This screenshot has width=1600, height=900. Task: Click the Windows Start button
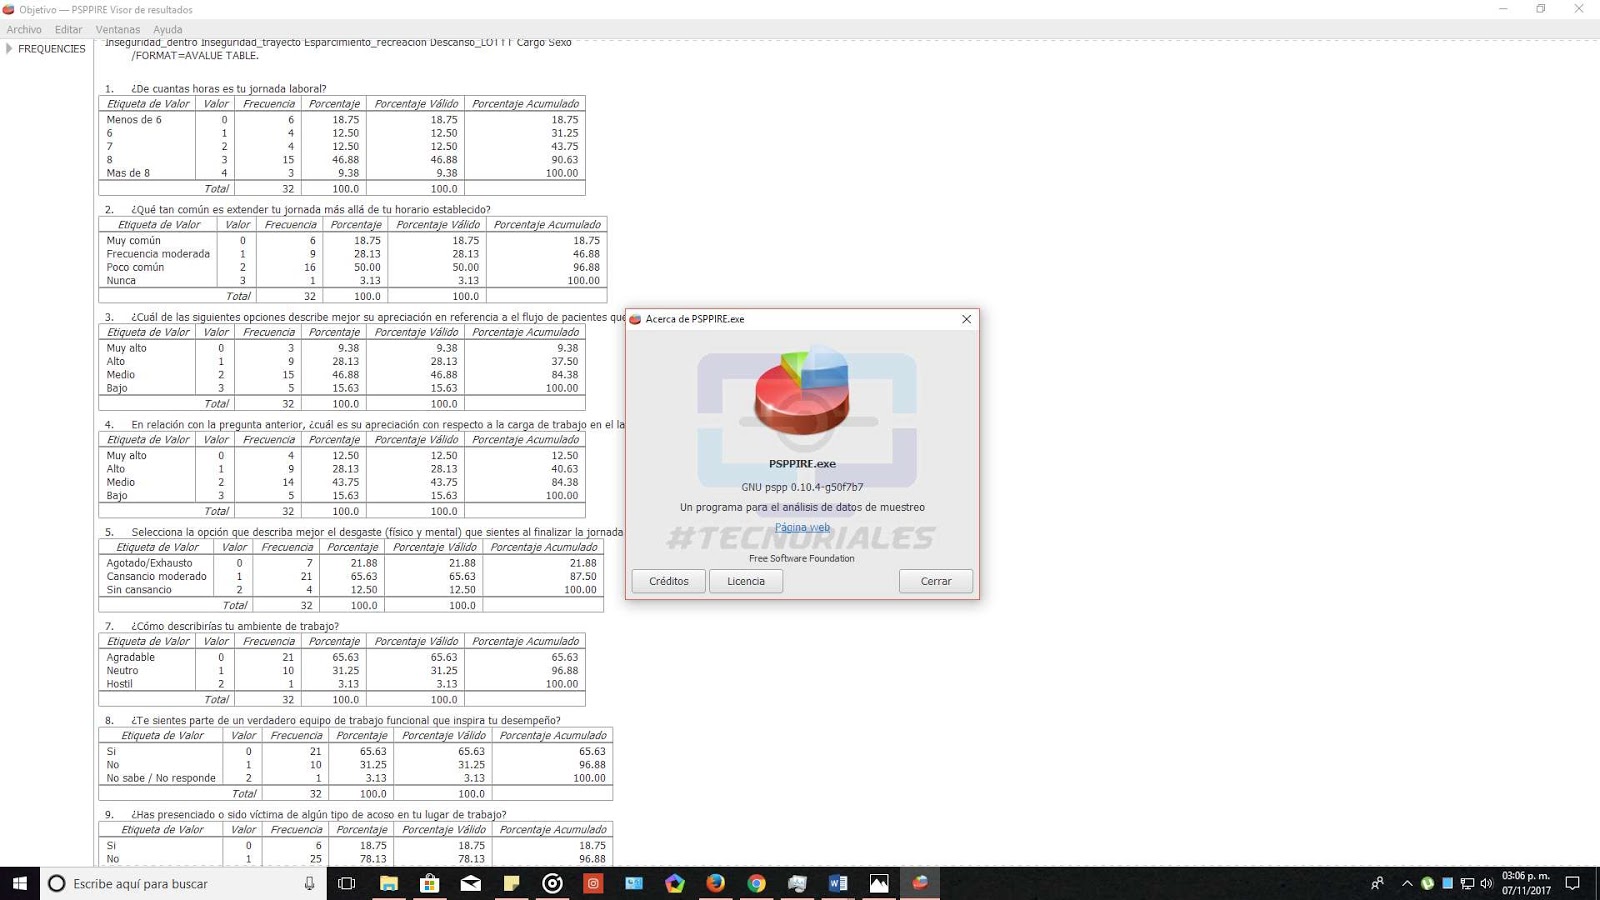pyautogui.click(x=19, y=883)
